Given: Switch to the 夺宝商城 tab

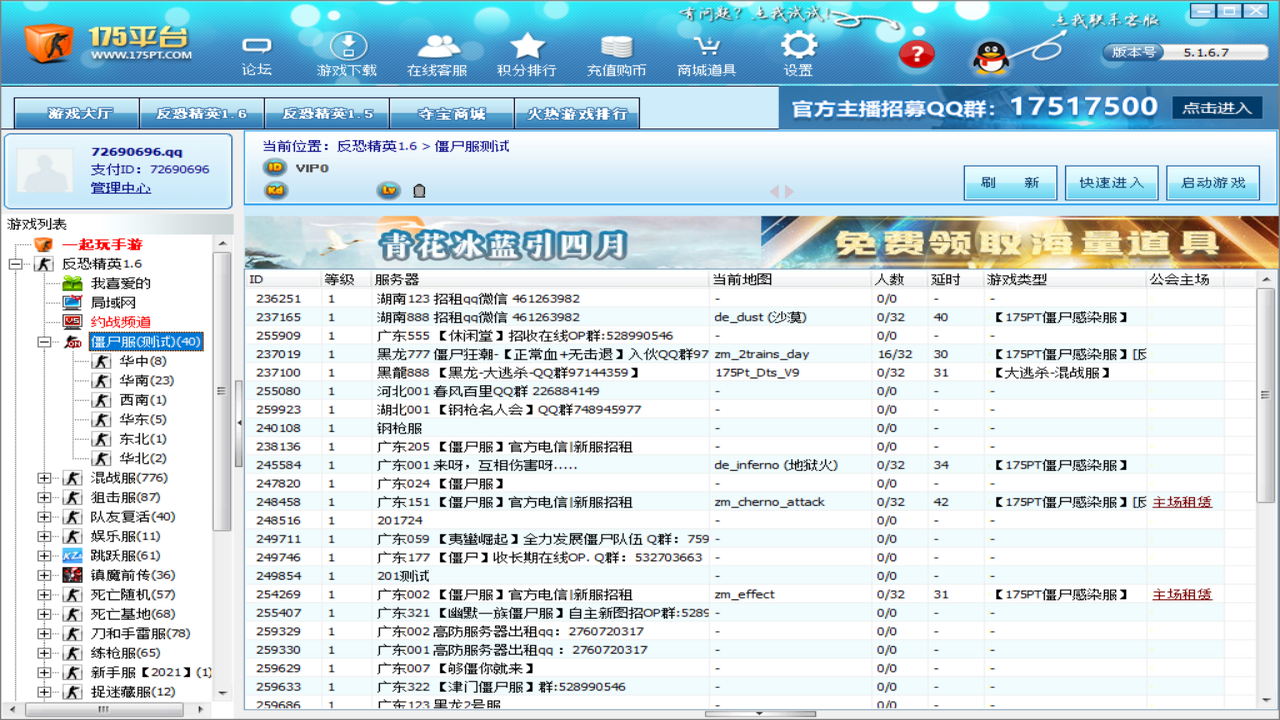Looking at the screenshot, I should (x=451, y=114).
